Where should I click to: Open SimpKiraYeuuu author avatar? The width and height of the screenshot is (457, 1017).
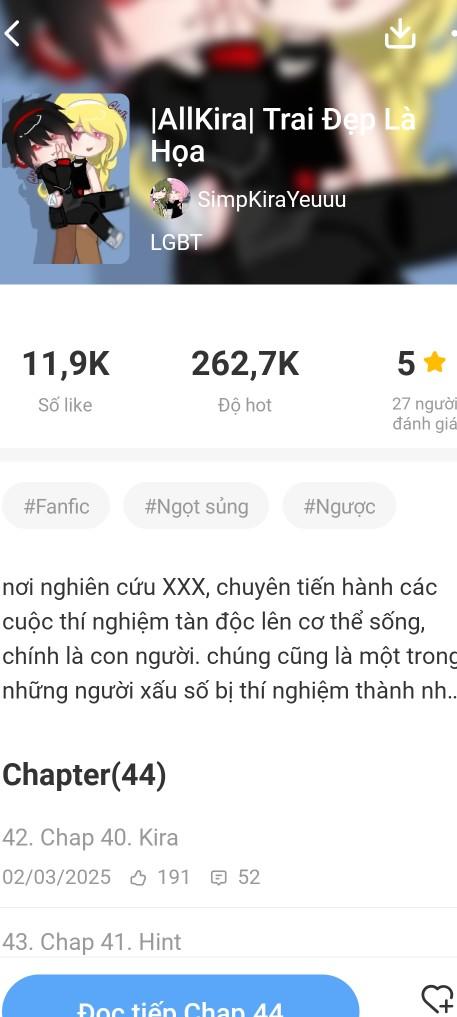tap(169, 199)
